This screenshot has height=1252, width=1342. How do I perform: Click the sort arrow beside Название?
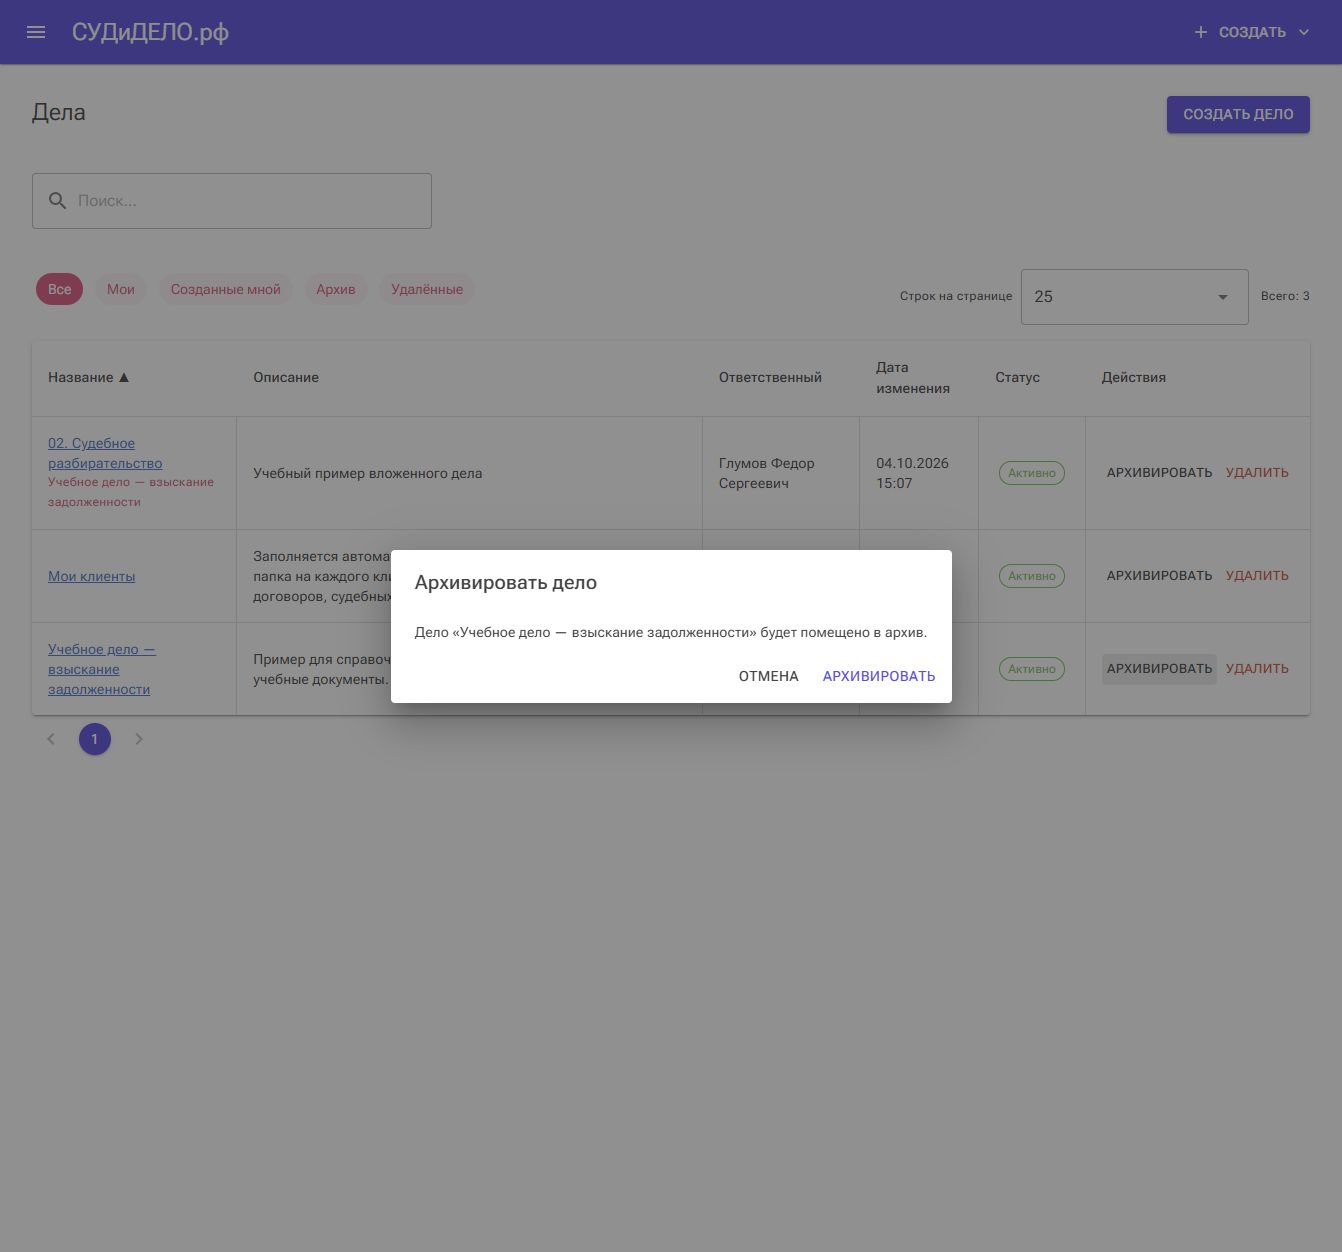tap(124, 378)
